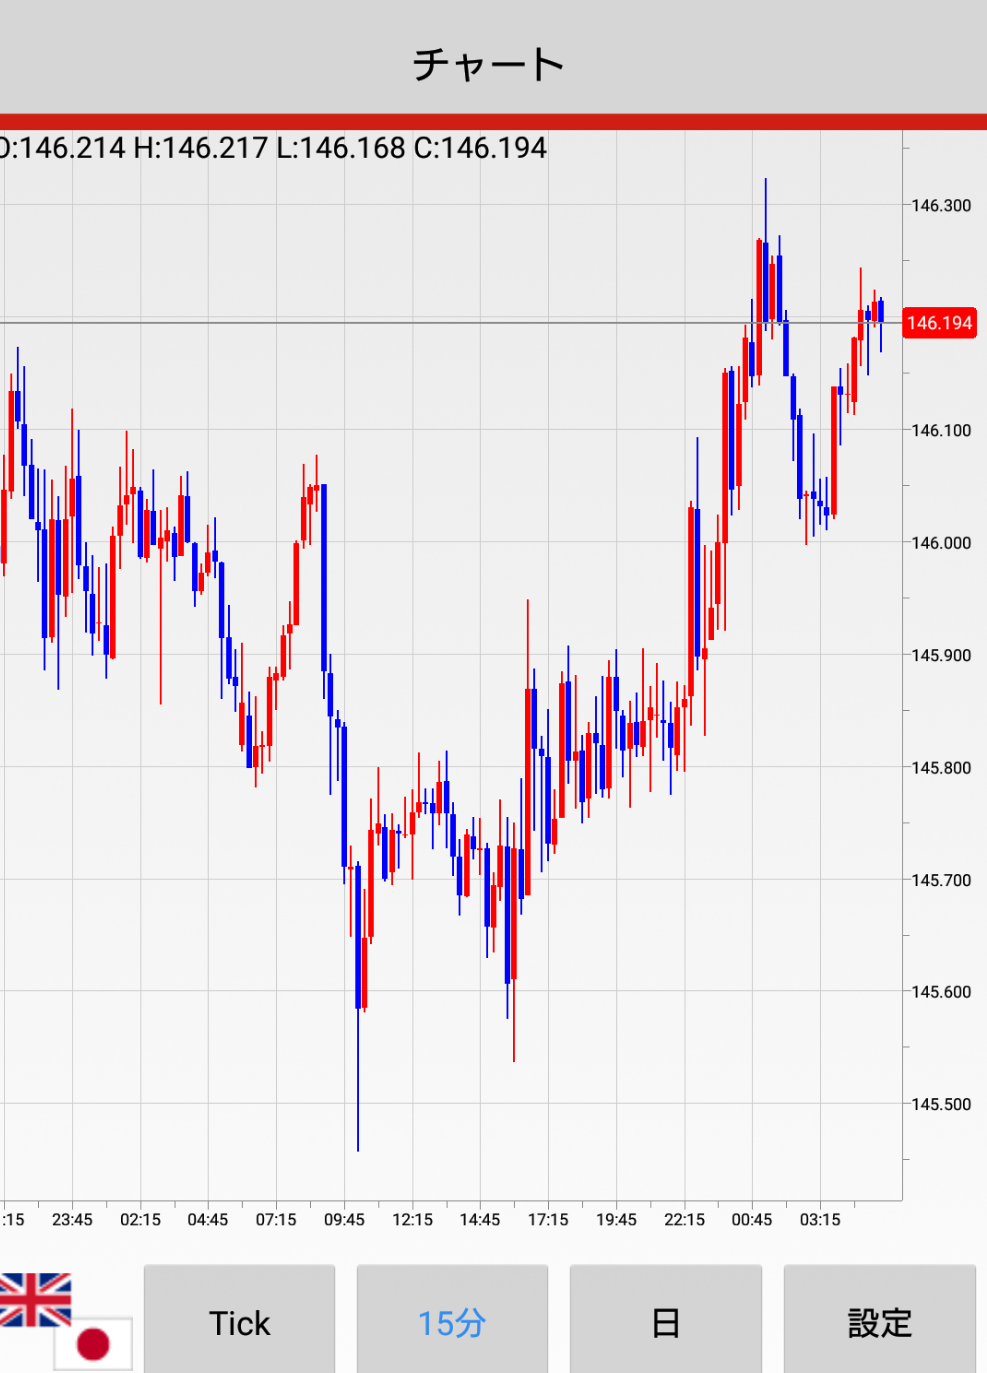Click the 145.500 price axis label

[x=940, y=1104]
